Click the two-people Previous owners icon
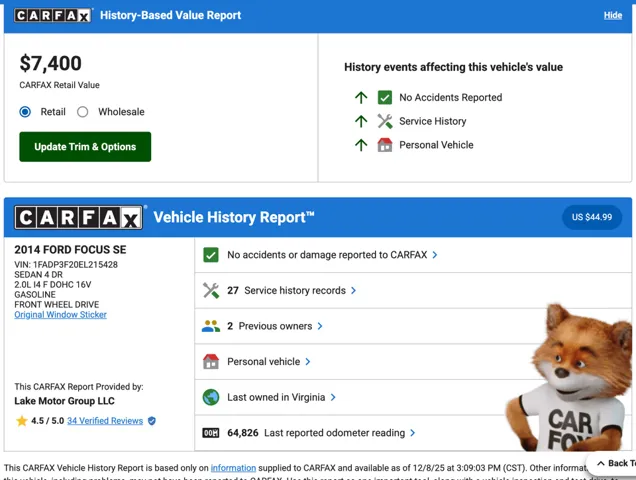 [211, 326]
